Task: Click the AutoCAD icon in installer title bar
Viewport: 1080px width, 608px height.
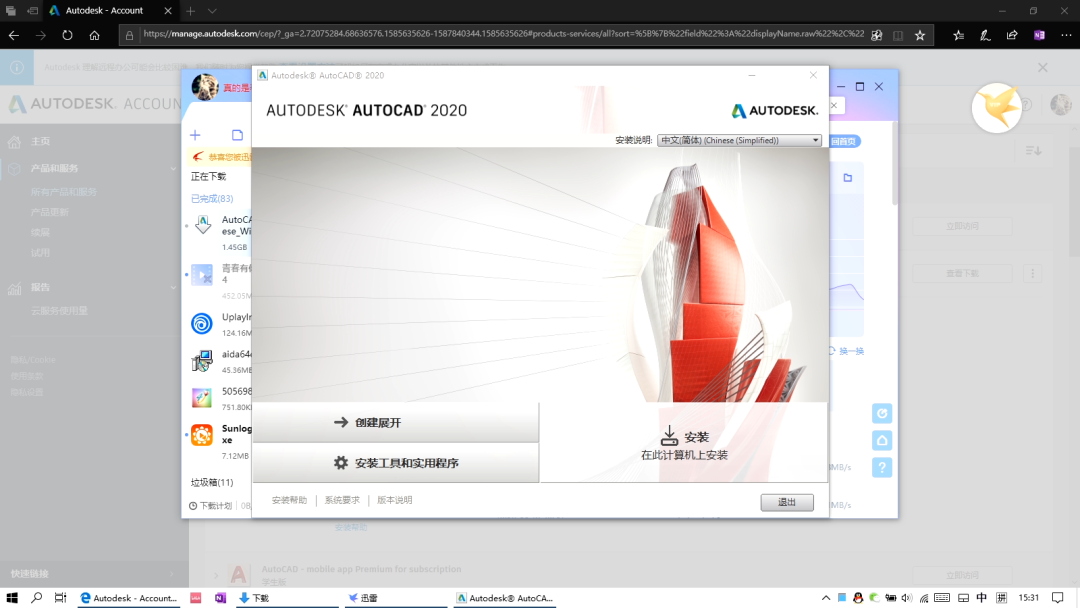Action: [x=262, y=75]
